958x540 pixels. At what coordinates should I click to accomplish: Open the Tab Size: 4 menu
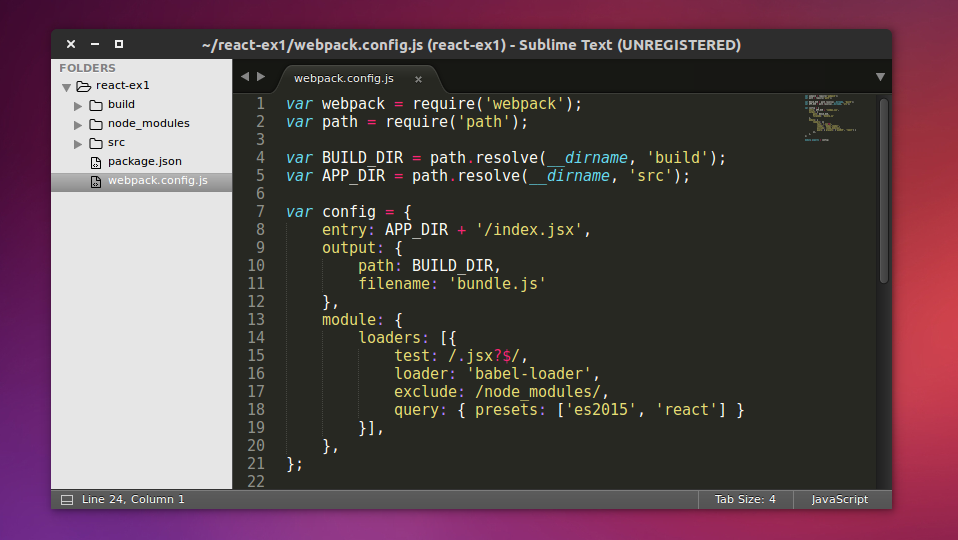point(745,499)
